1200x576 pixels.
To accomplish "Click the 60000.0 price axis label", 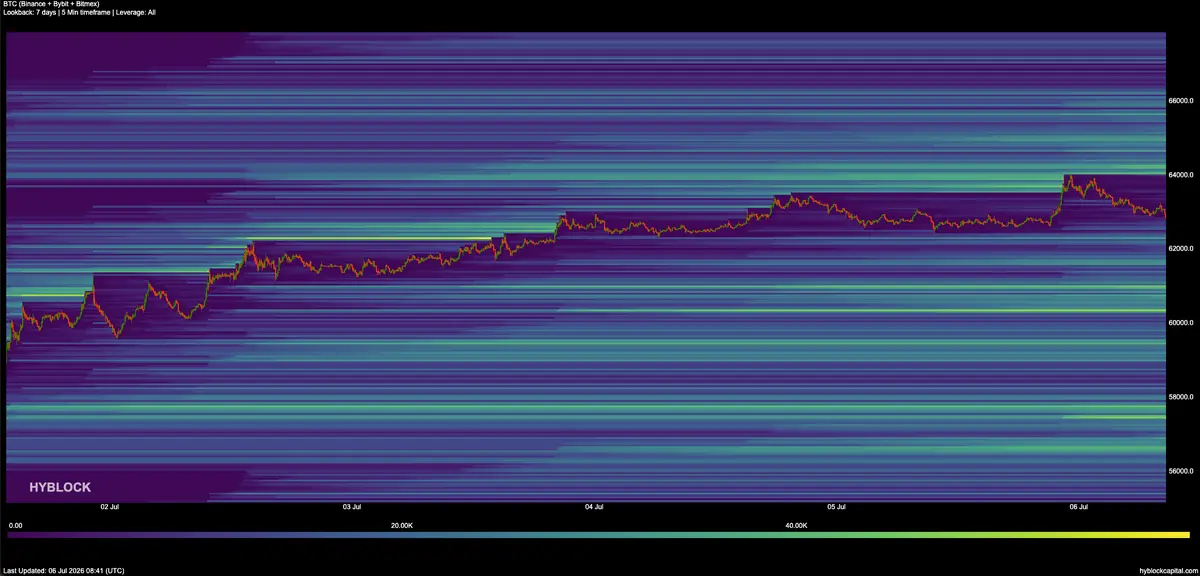I will click(x=1181, y=323).
